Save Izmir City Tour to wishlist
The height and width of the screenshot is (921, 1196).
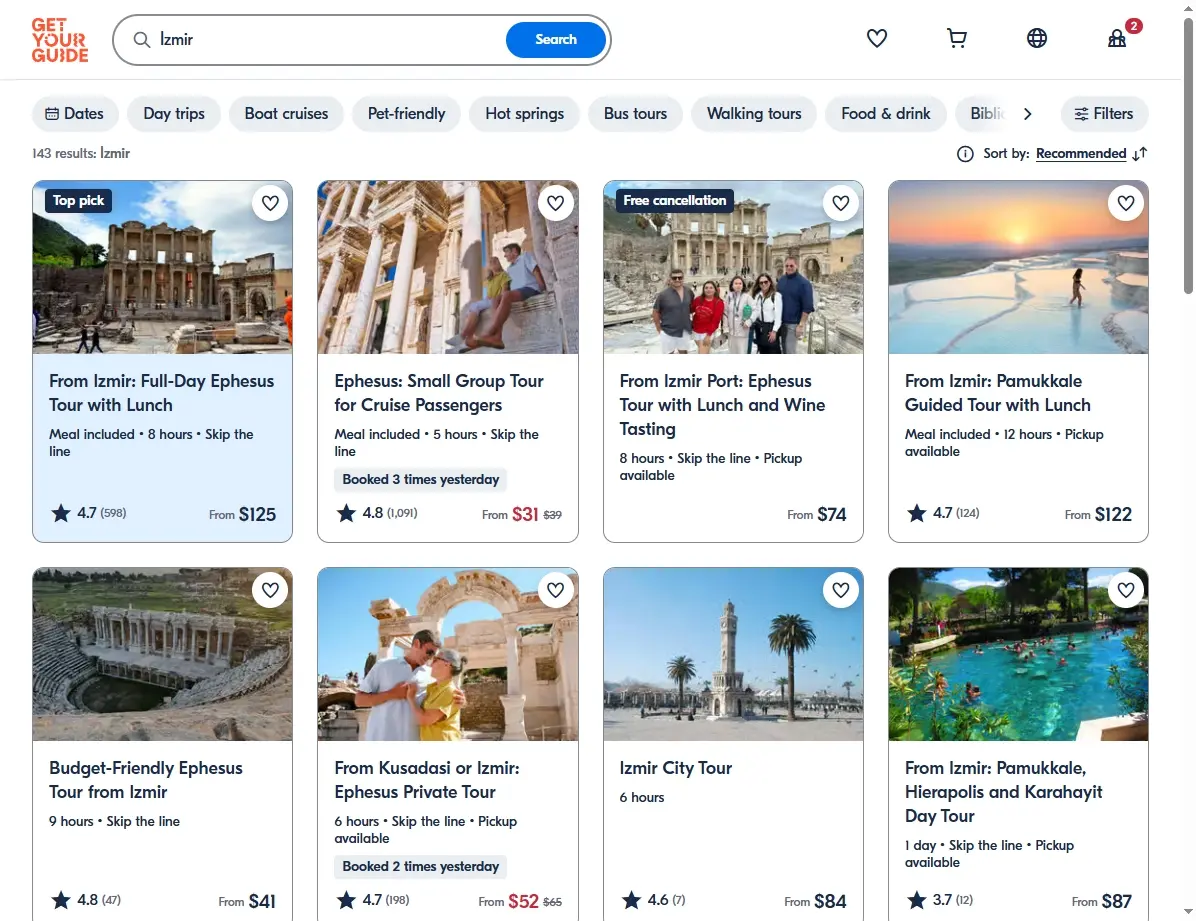(x=841, y=590)
